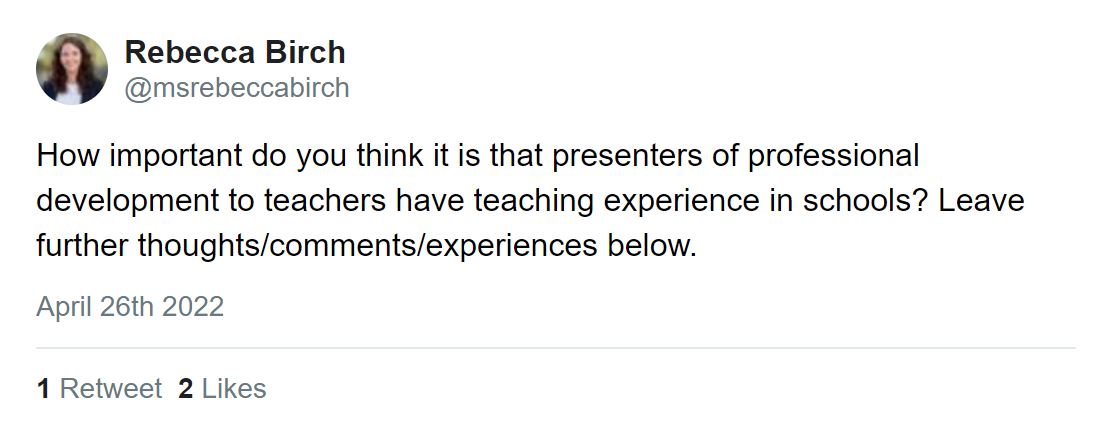
Task: Click the year "2022" in the date
Action: coord(193,306)
